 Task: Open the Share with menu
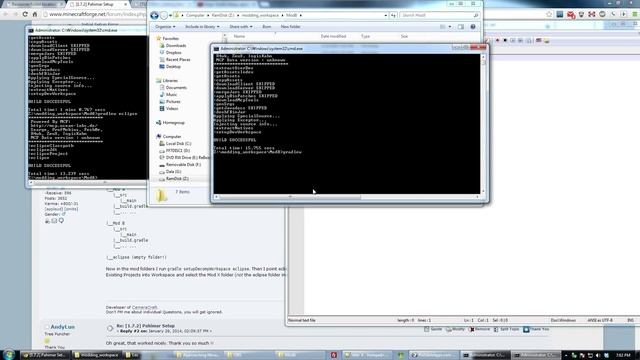240,27
